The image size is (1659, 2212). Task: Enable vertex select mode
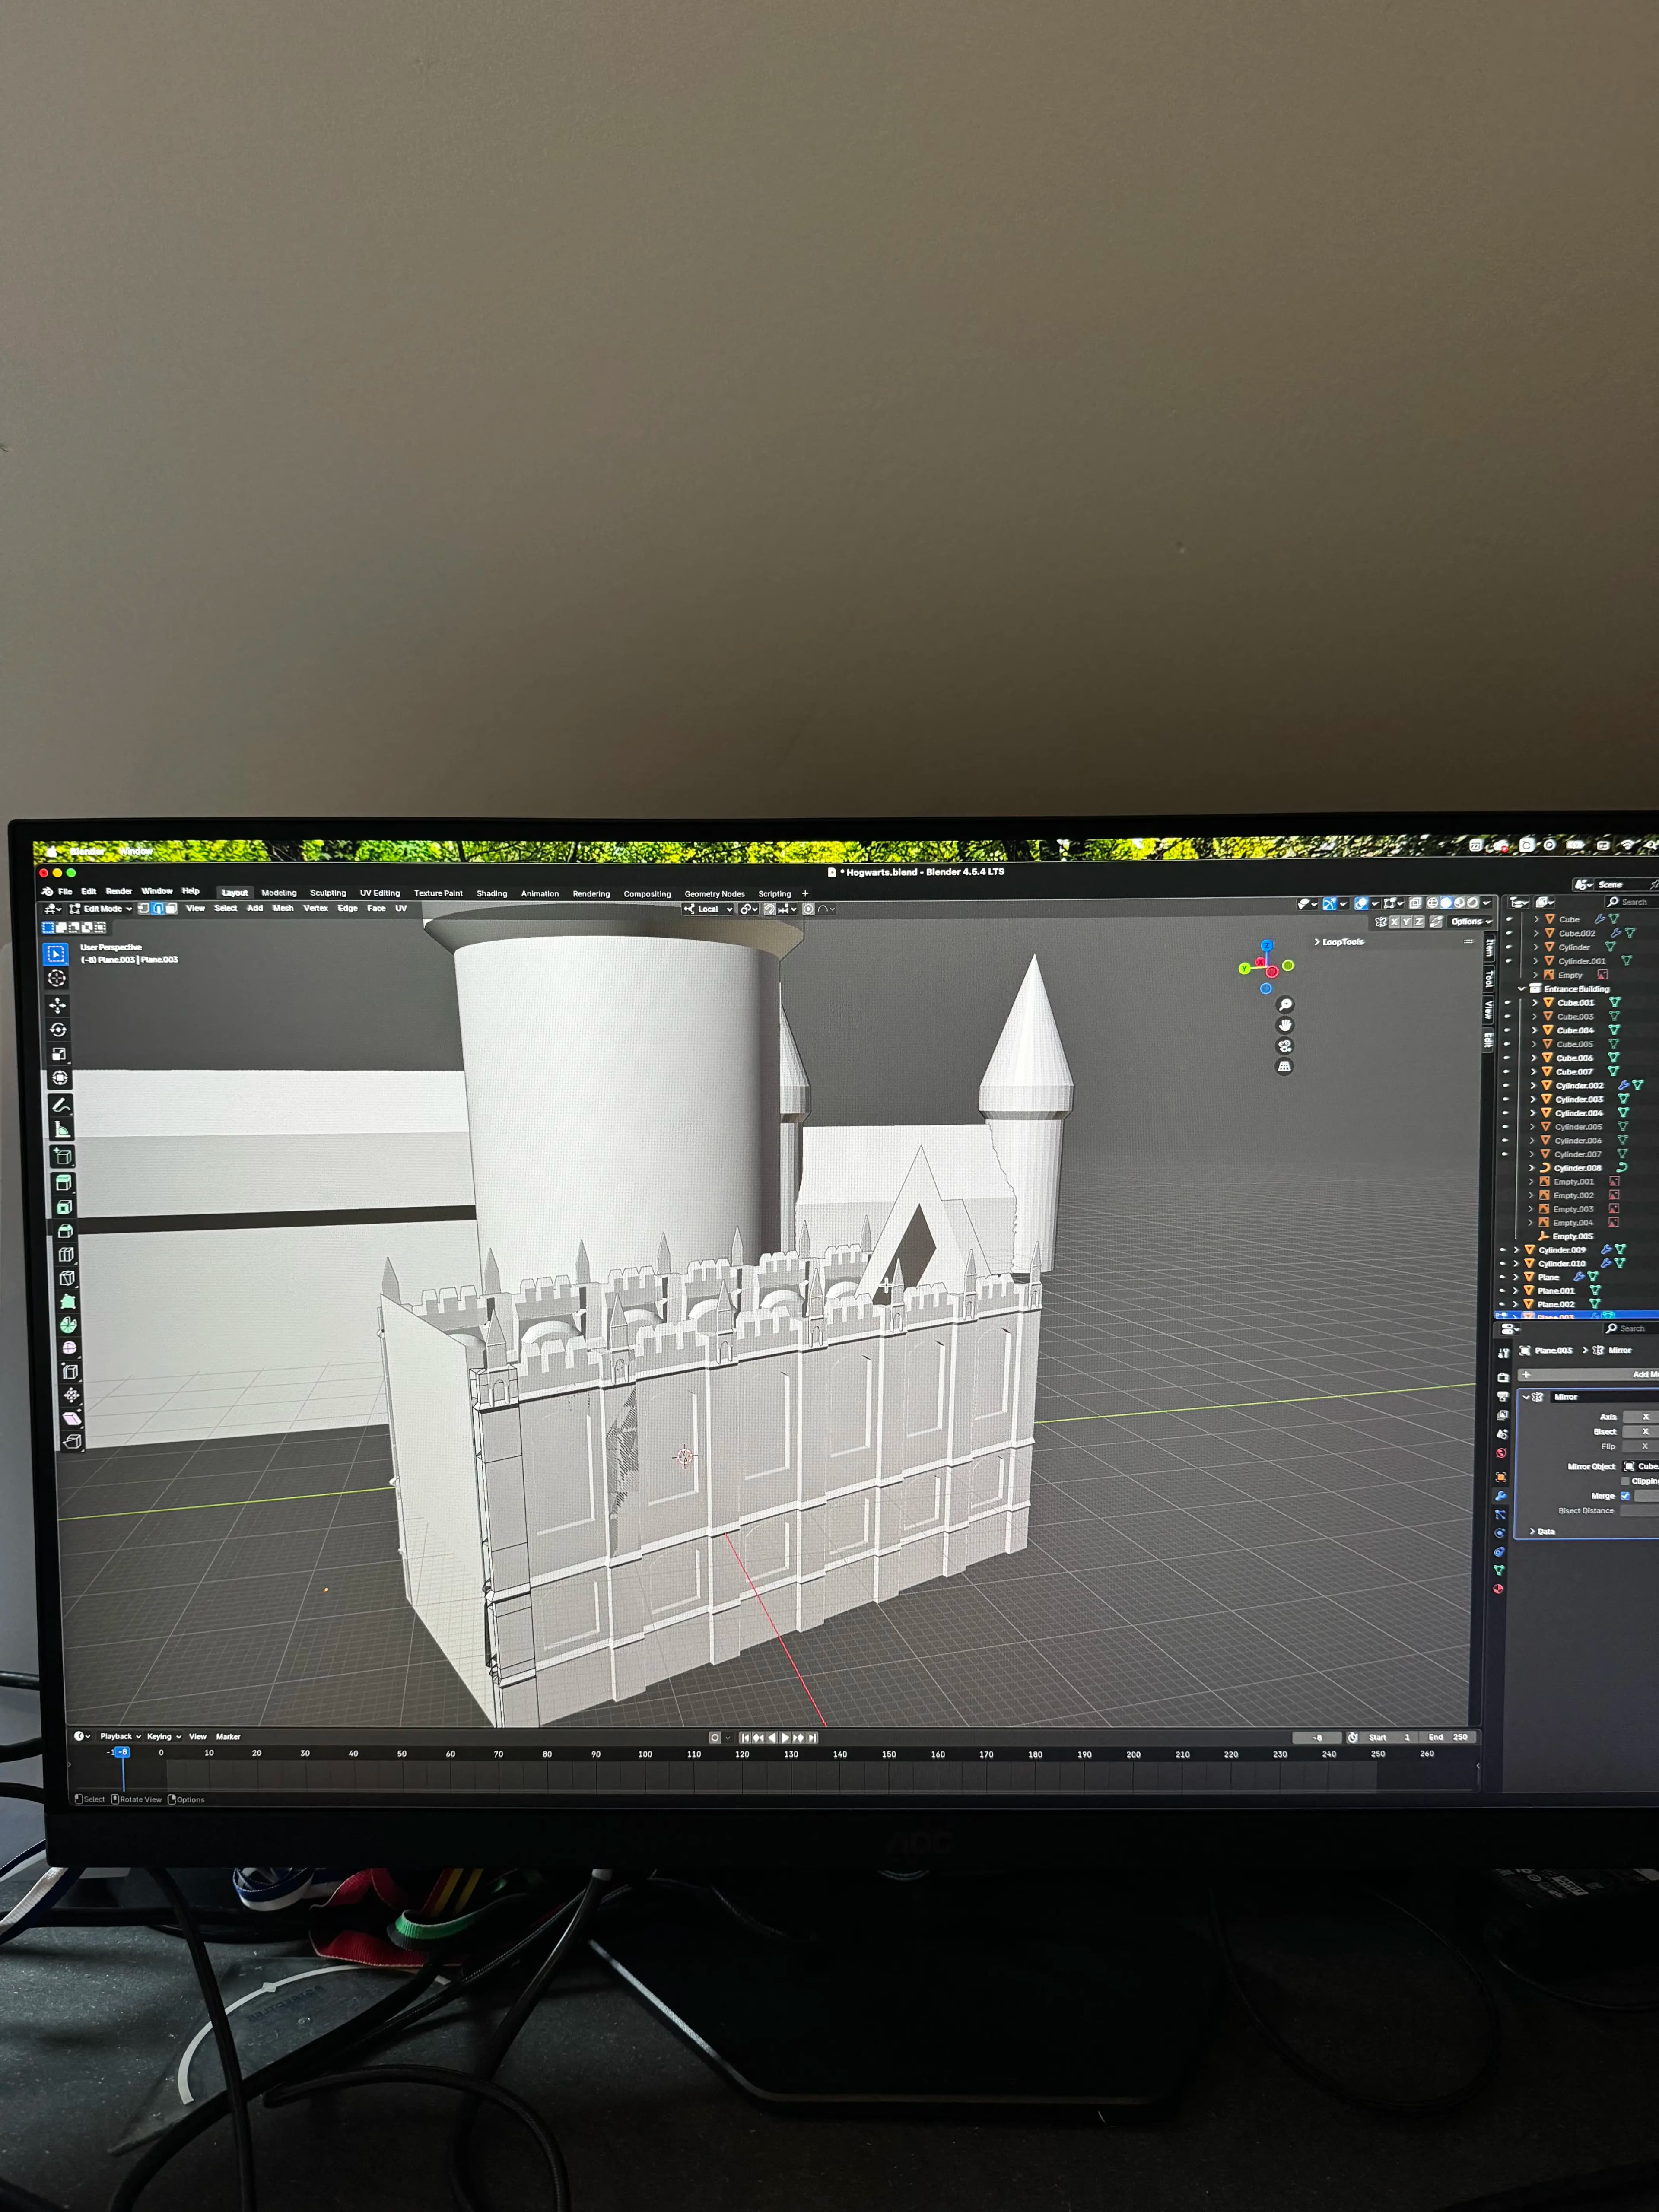[144, 908]
